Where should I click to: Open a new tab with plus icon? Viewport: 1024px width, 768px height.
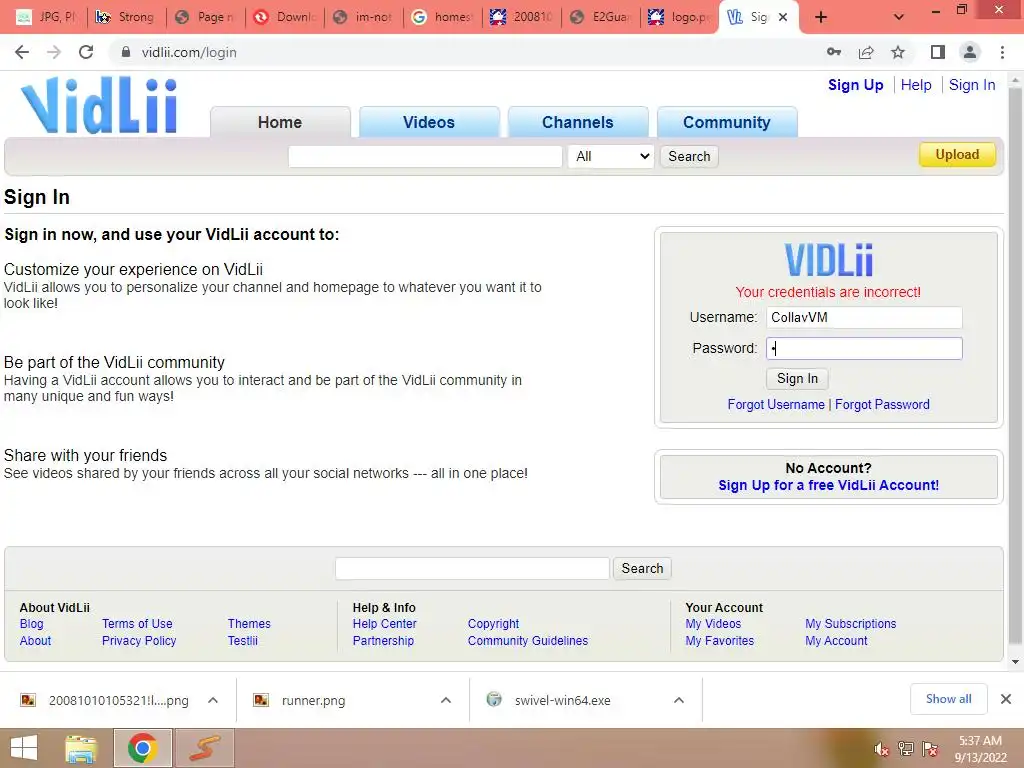821,17
